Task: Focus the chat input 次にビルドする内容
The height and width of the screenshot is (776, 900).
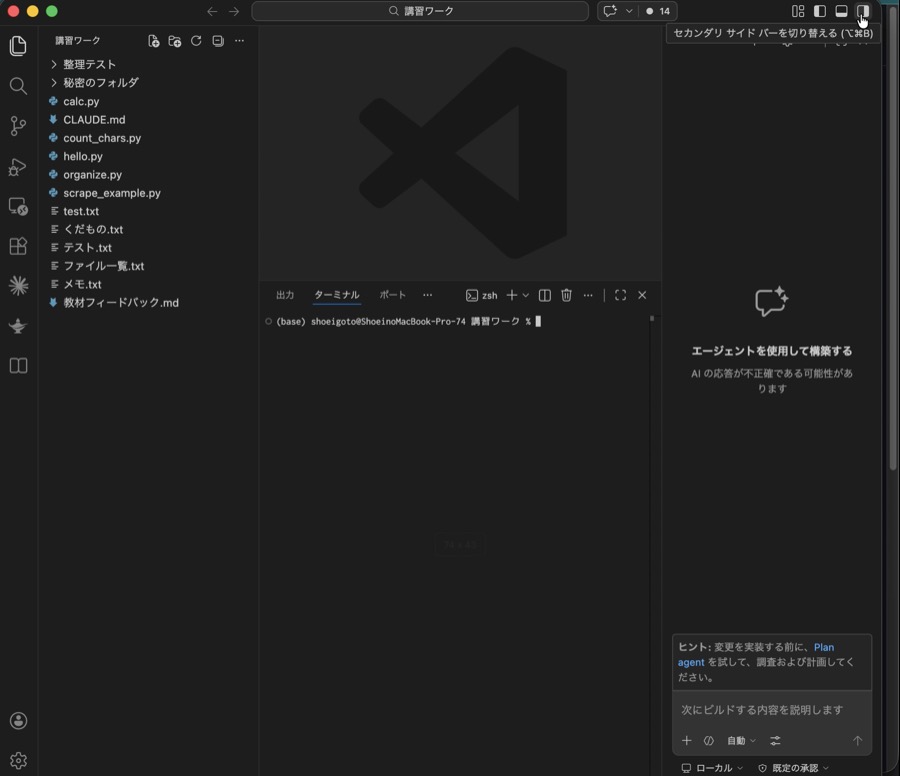Action: point(772,710)
